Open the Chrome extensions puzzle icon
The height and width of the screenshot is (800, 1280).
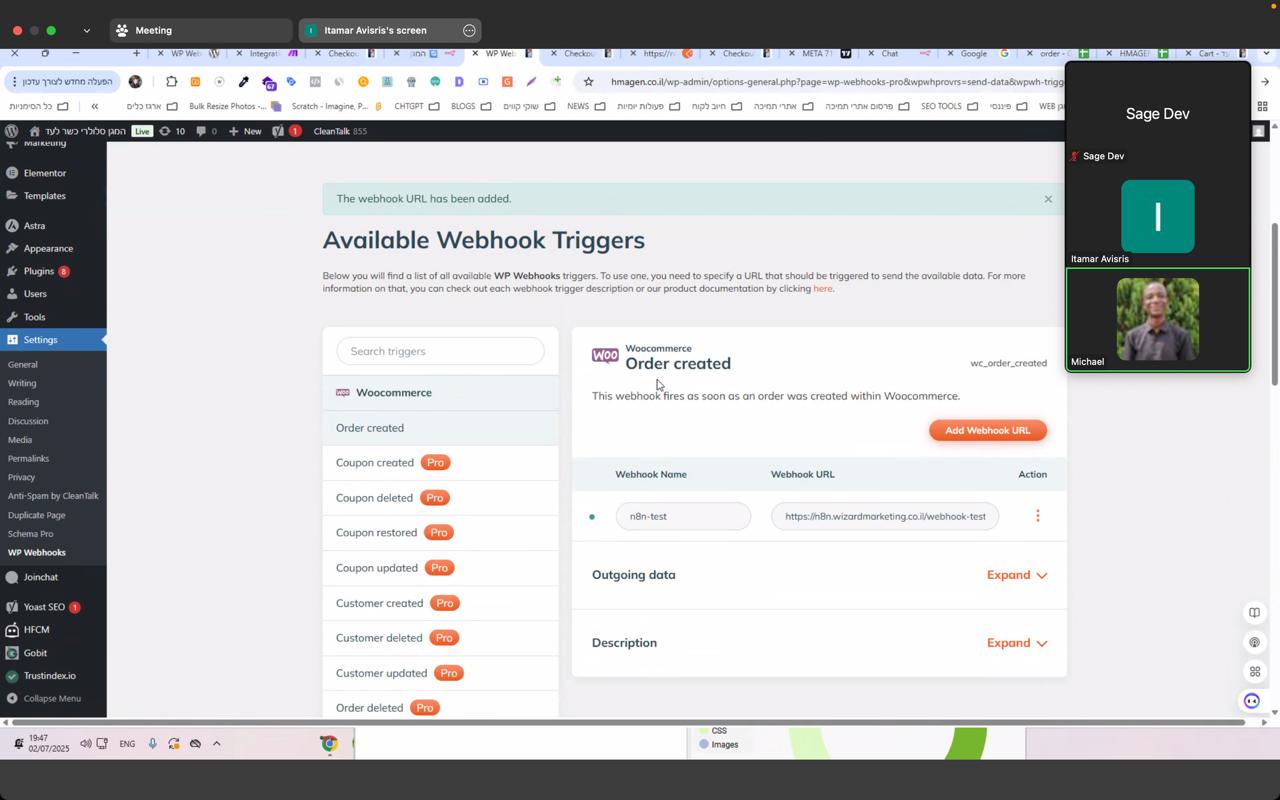click(x=171, y=82)
